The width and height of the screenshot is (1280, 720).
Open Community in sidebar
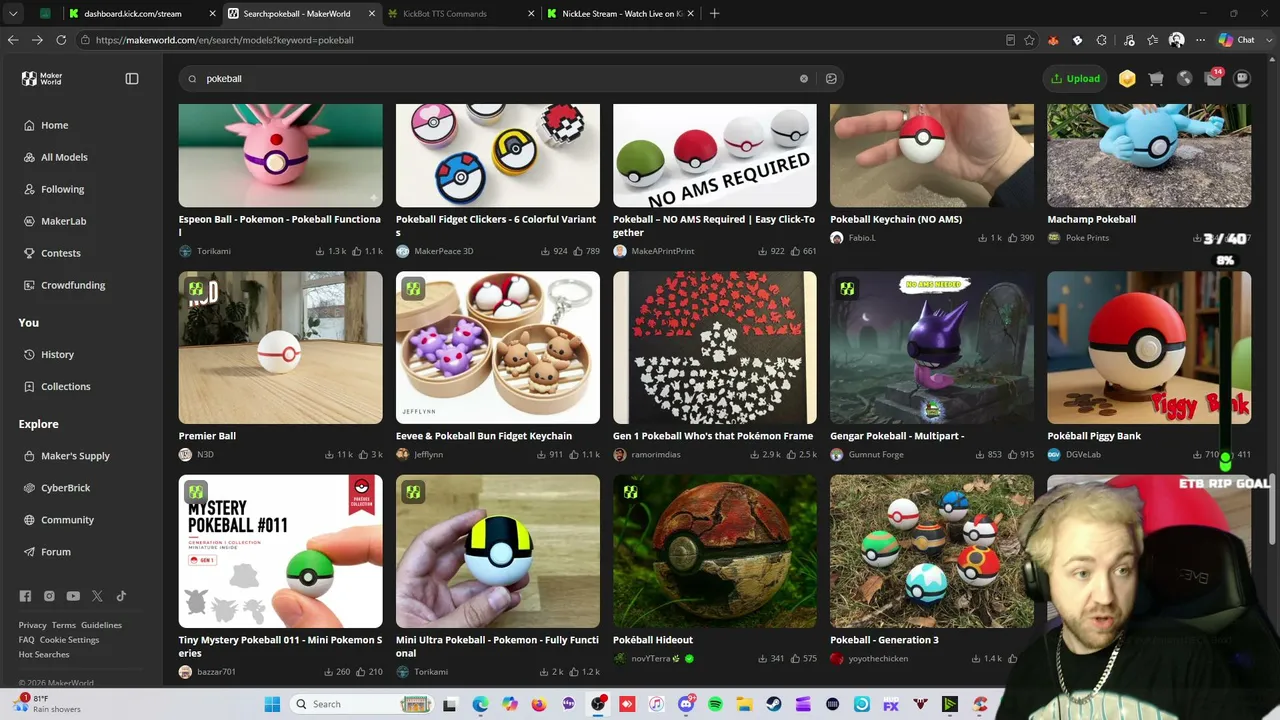coord(67,520)
